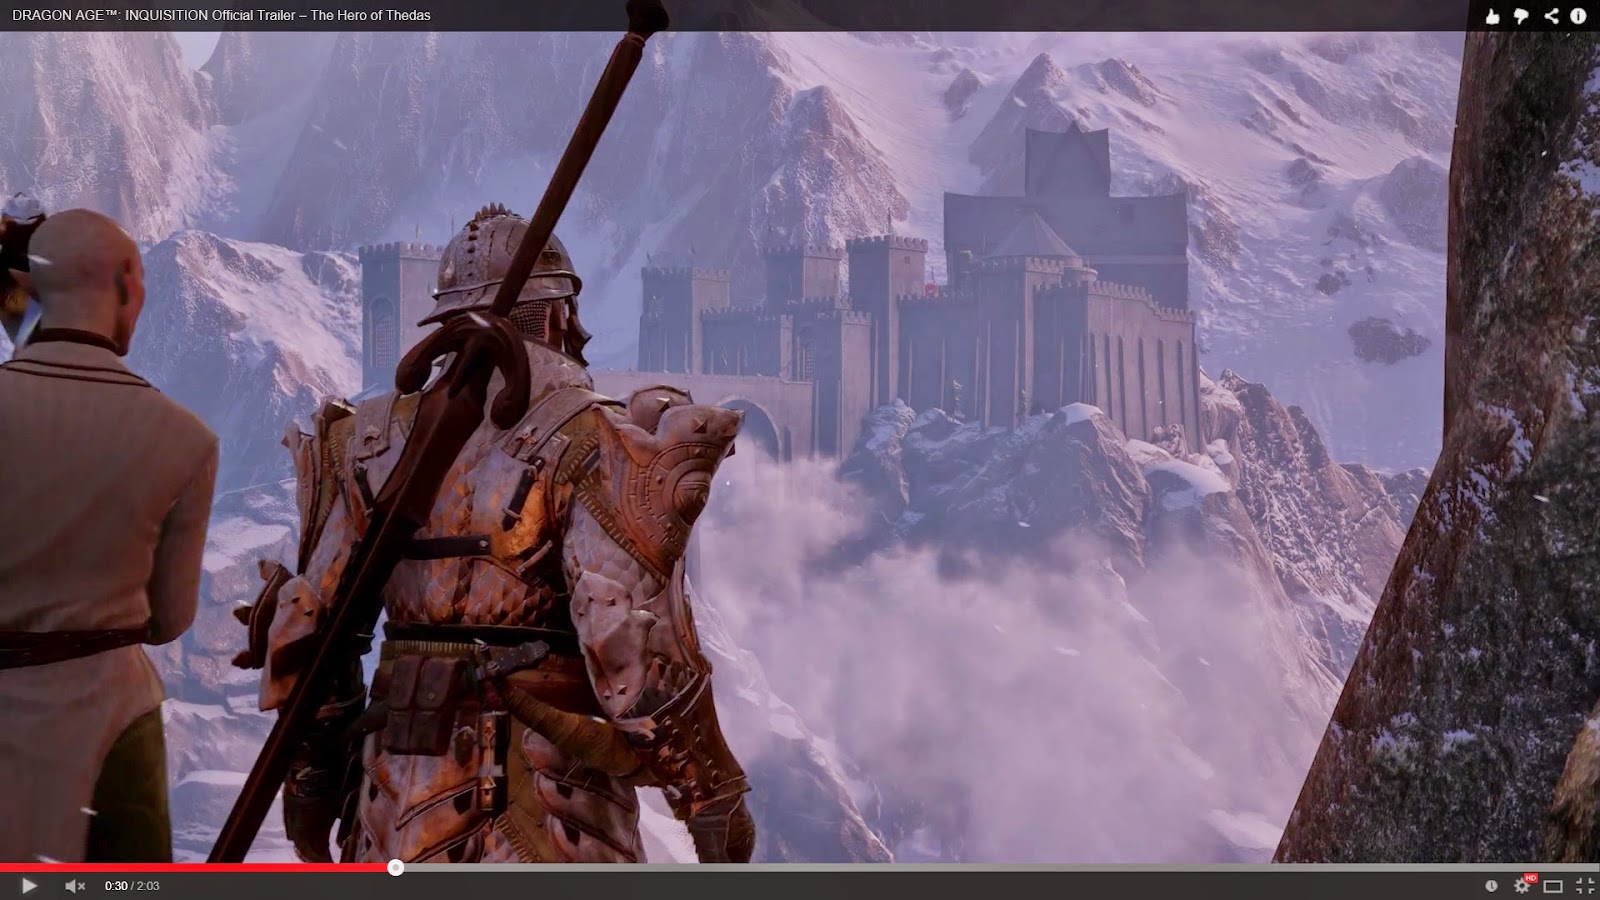Image resolution: width=1600 pixels, height=900 pixels.
Task: Like the video with the thumbs-up icon
Action: tap(1493, 15)
